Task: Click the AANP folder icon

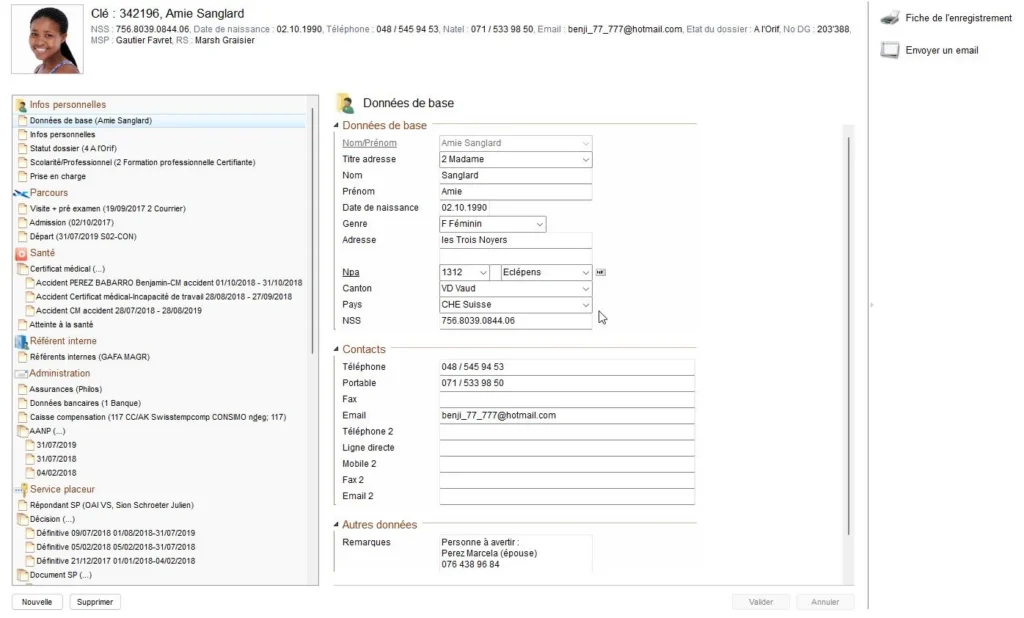Action: point(22,431)
